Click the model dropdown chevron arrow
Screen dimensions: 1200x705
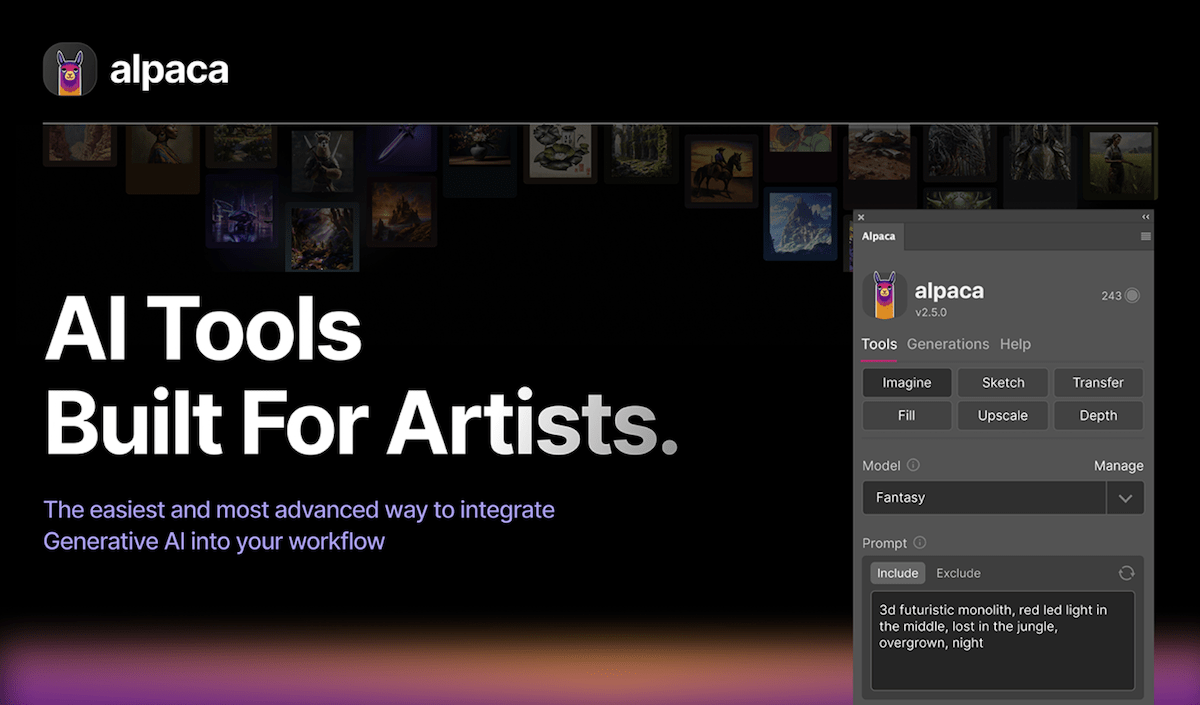[x=1125, y=498]
